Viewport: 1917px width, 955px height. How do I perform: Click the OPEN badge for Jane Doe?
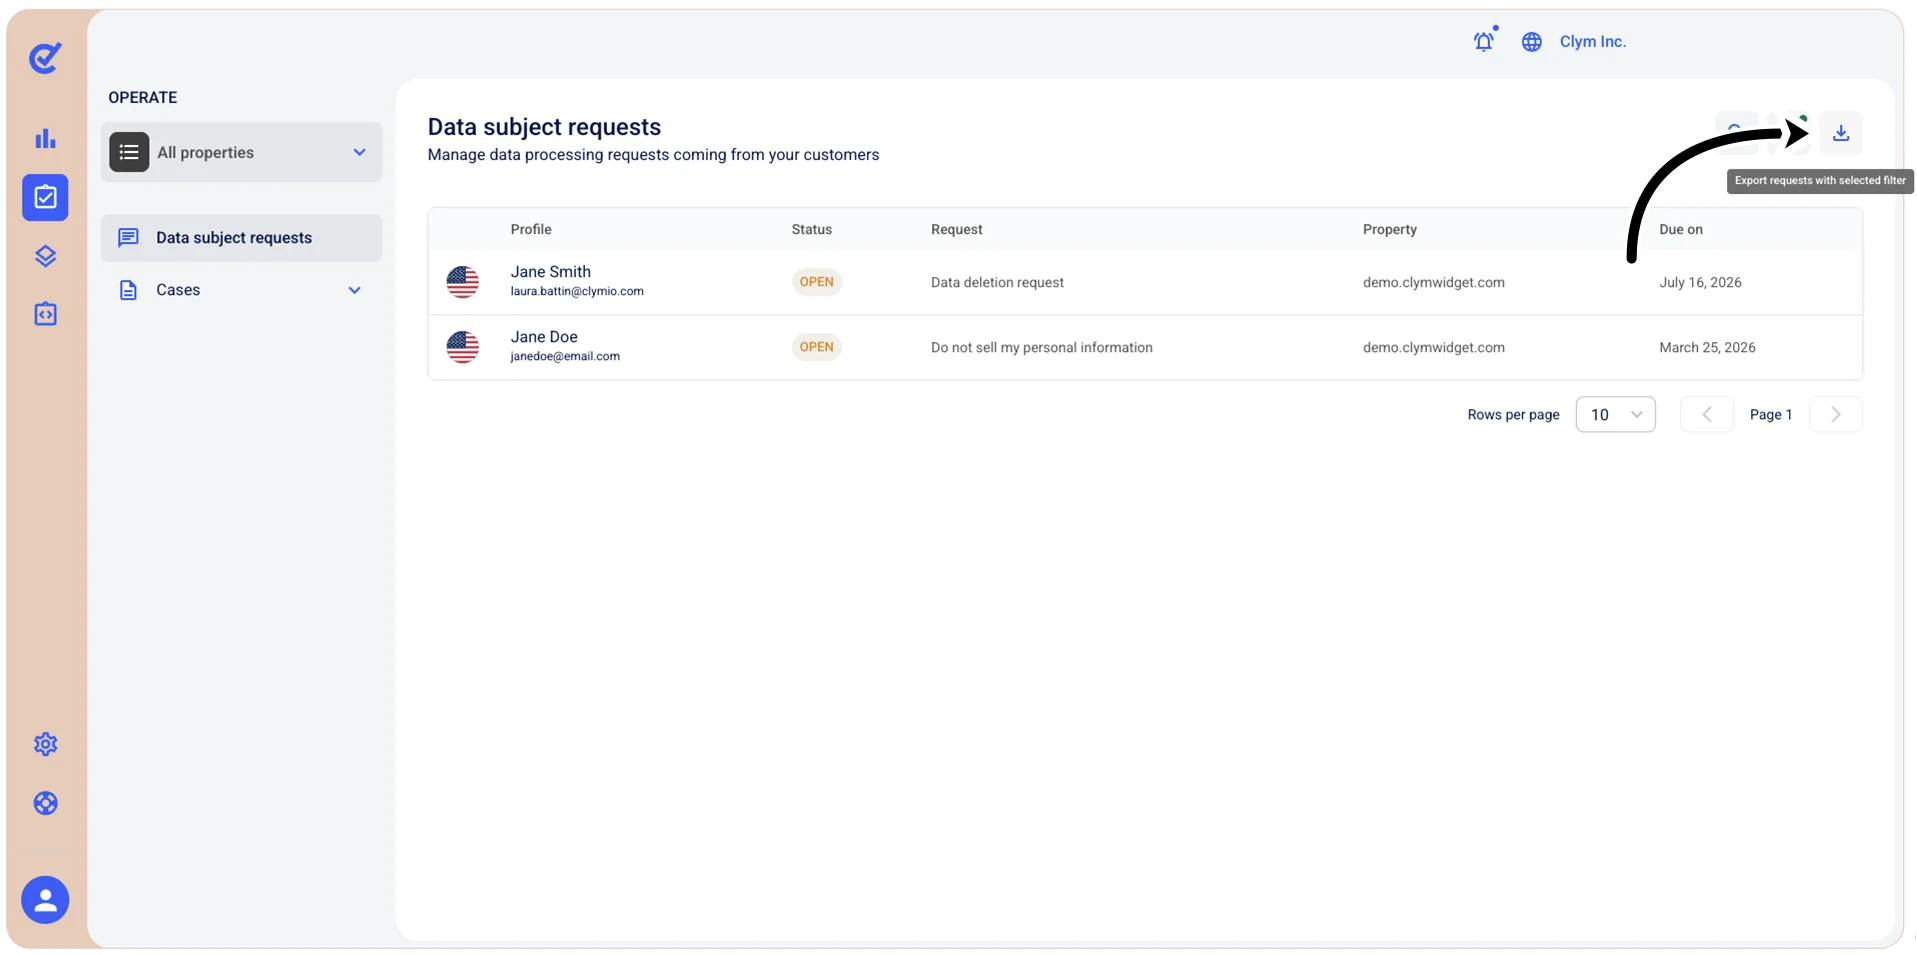click(816, 347)
